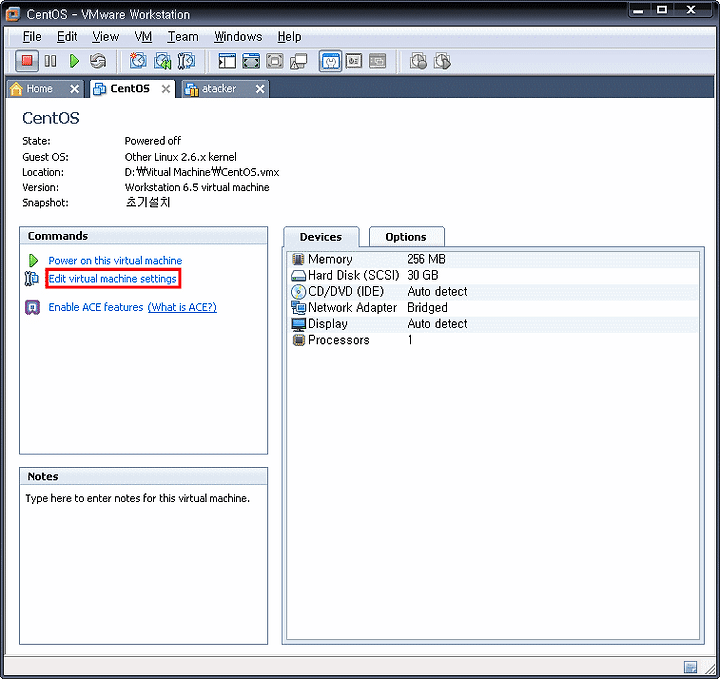Click the purple ACE icon in Commands
This screenshot has height=679, width=720.
[32, 307]
